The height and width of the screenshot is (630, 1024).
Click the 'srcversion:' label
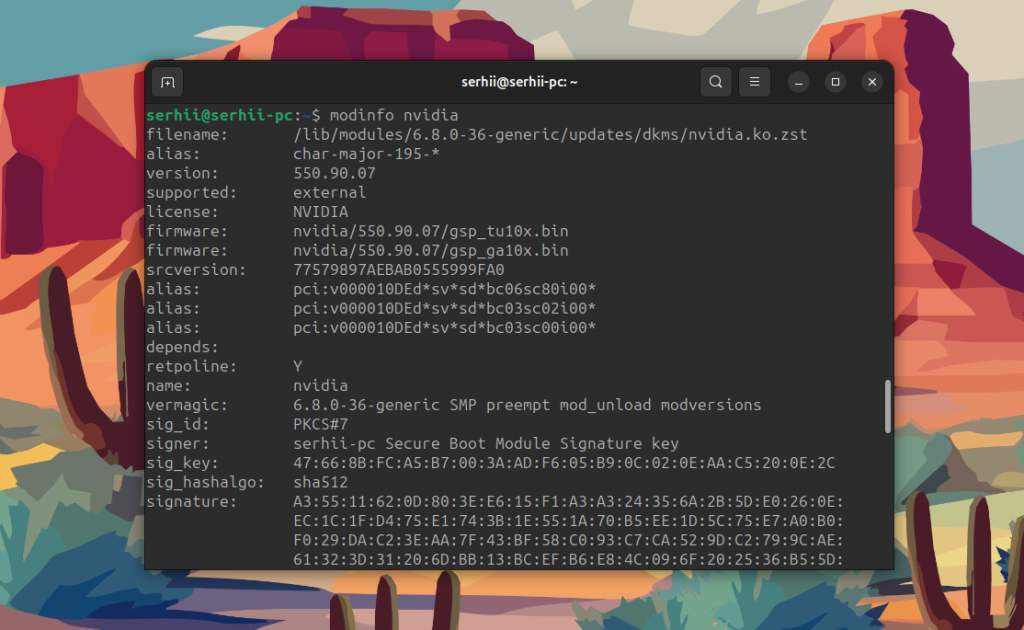(x=196, y=270)
